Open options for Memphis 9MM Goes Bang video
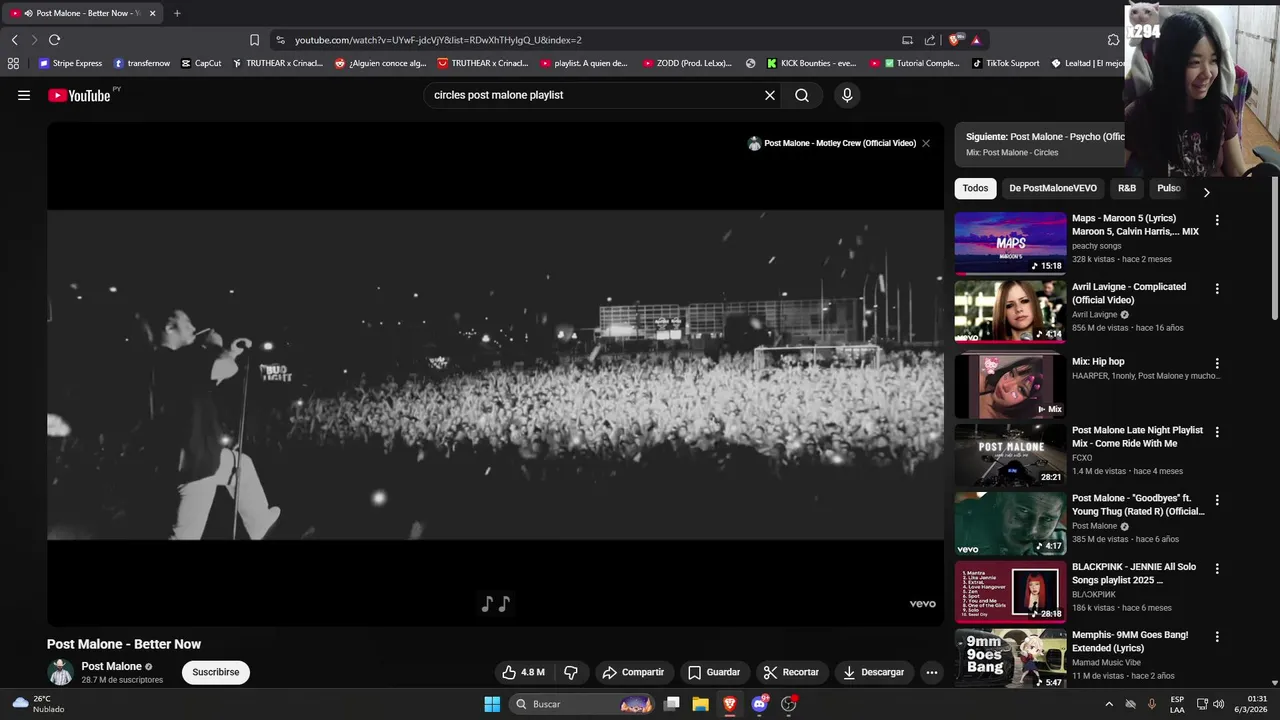1280x720 pixels. pyautogui.click(x=1217, y=637)
